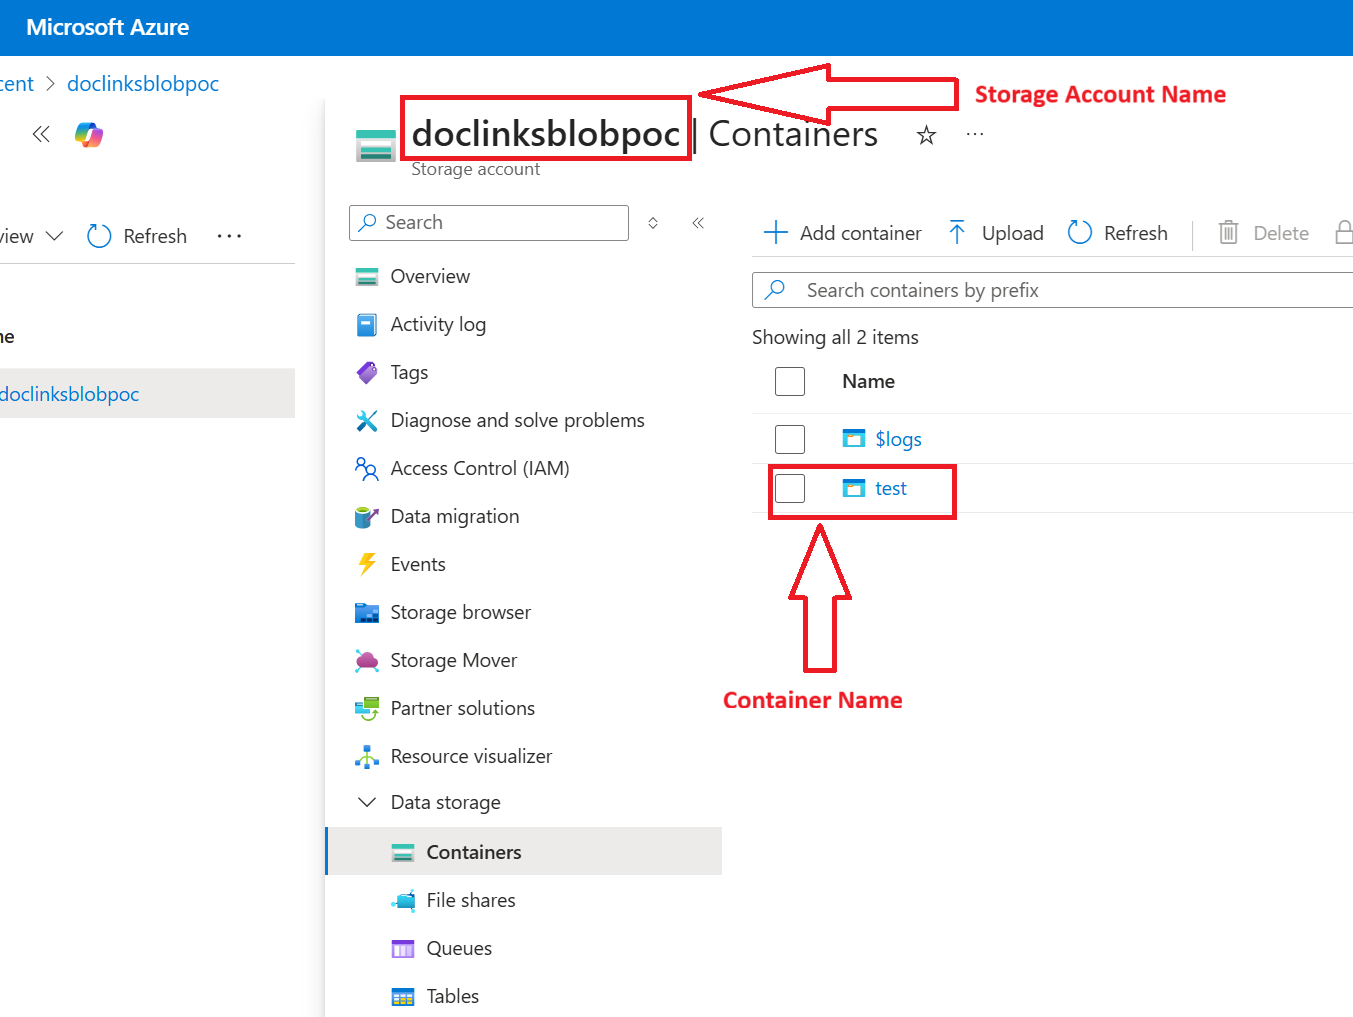Refresh the containers list
1353x1017 pixels.
point(1118,233)
